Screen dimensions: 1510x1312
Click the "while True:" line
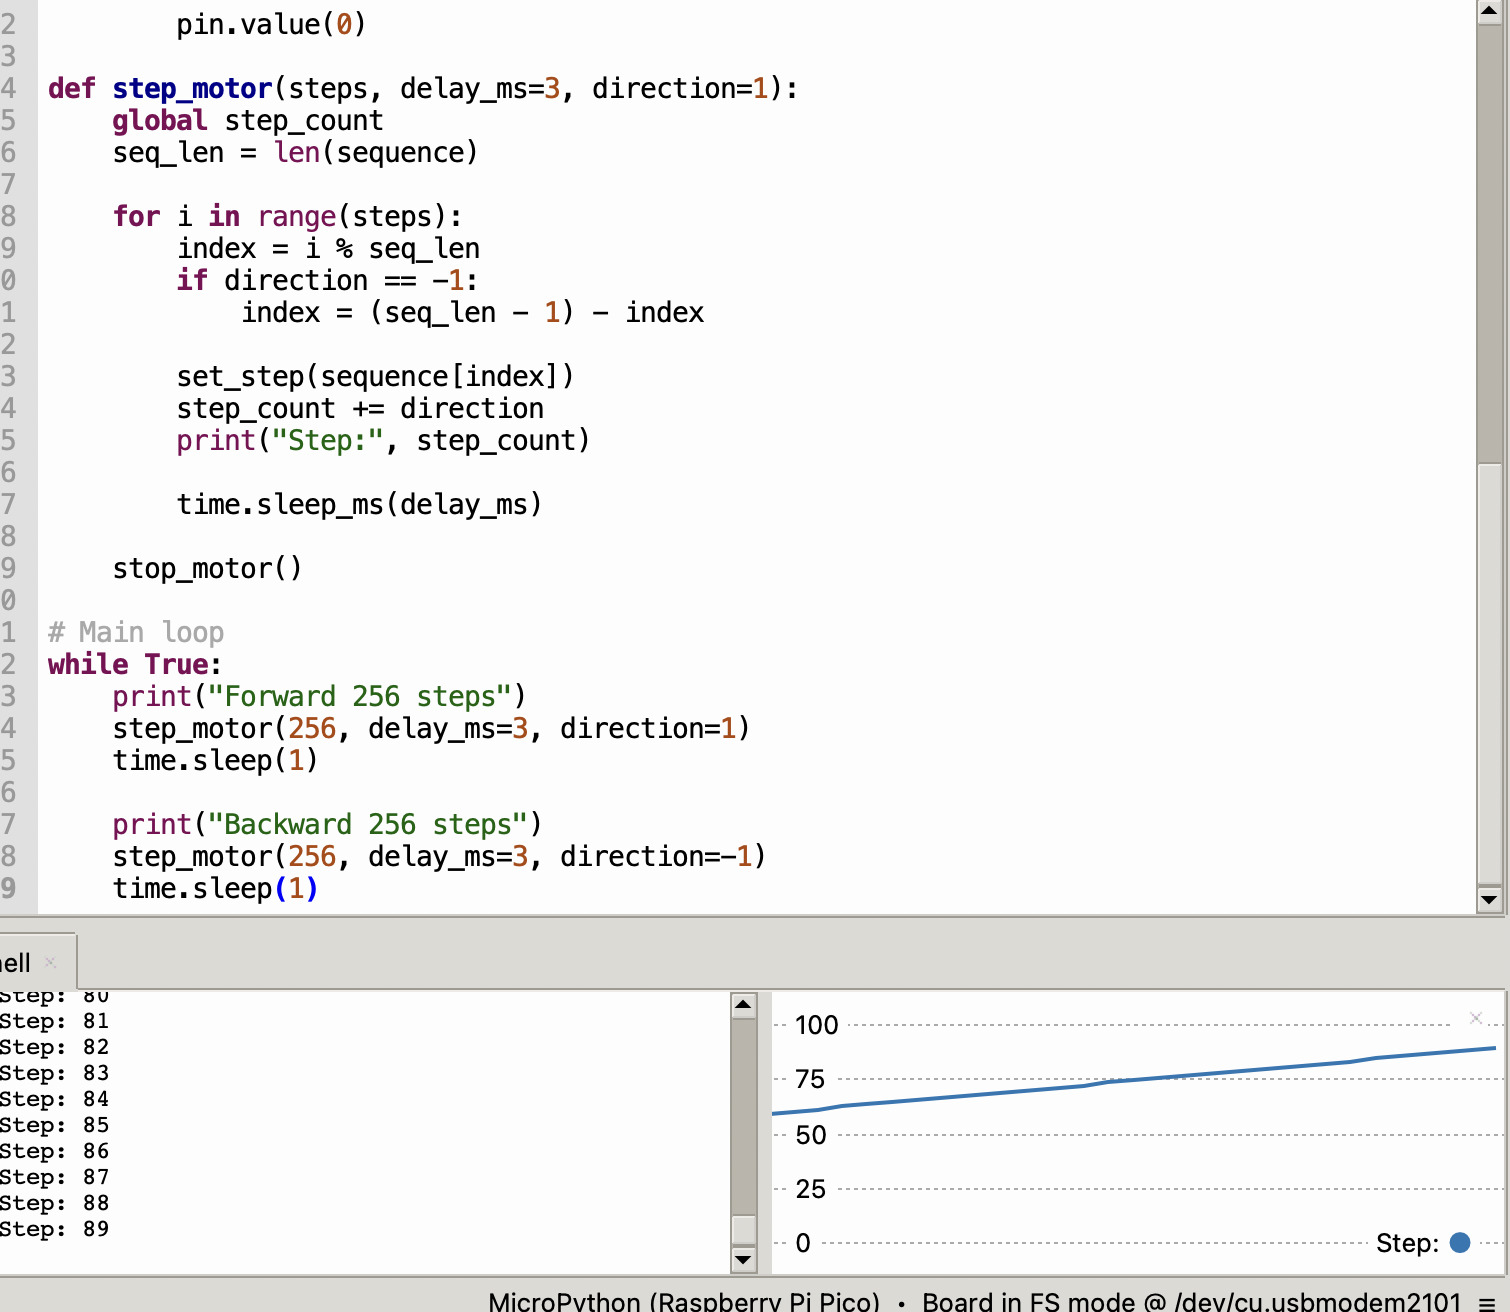pos(135,664)
